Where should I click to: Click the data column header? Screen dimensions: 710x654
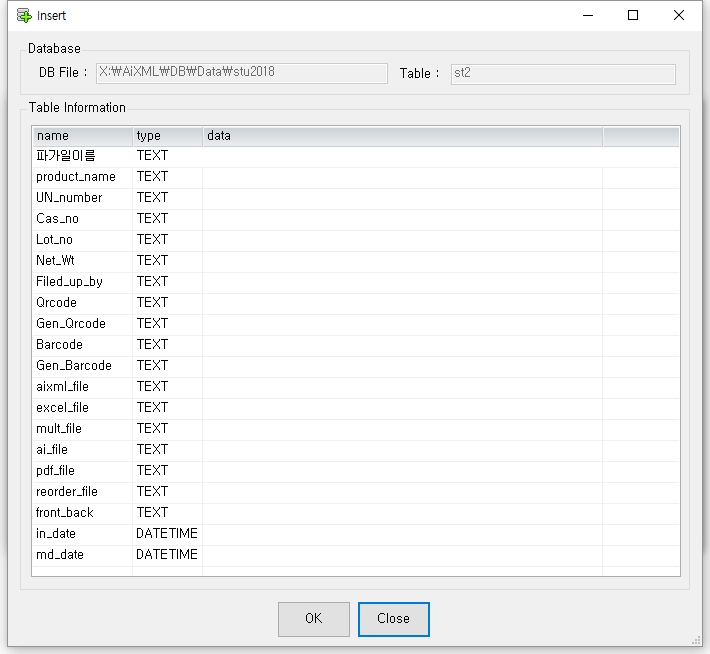click(x=401, y=136)
